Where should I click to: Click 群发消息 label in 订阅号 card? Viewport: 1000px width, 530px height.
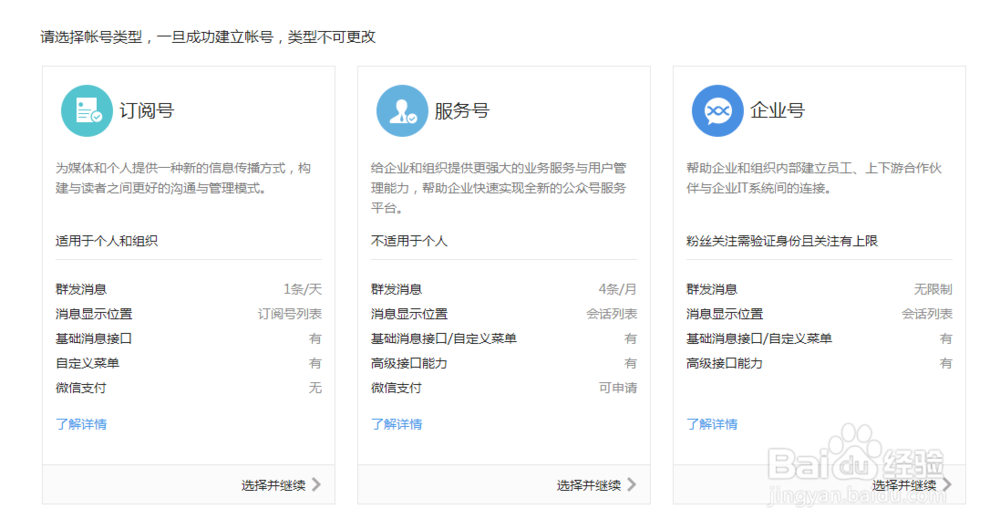pos(81,290)
